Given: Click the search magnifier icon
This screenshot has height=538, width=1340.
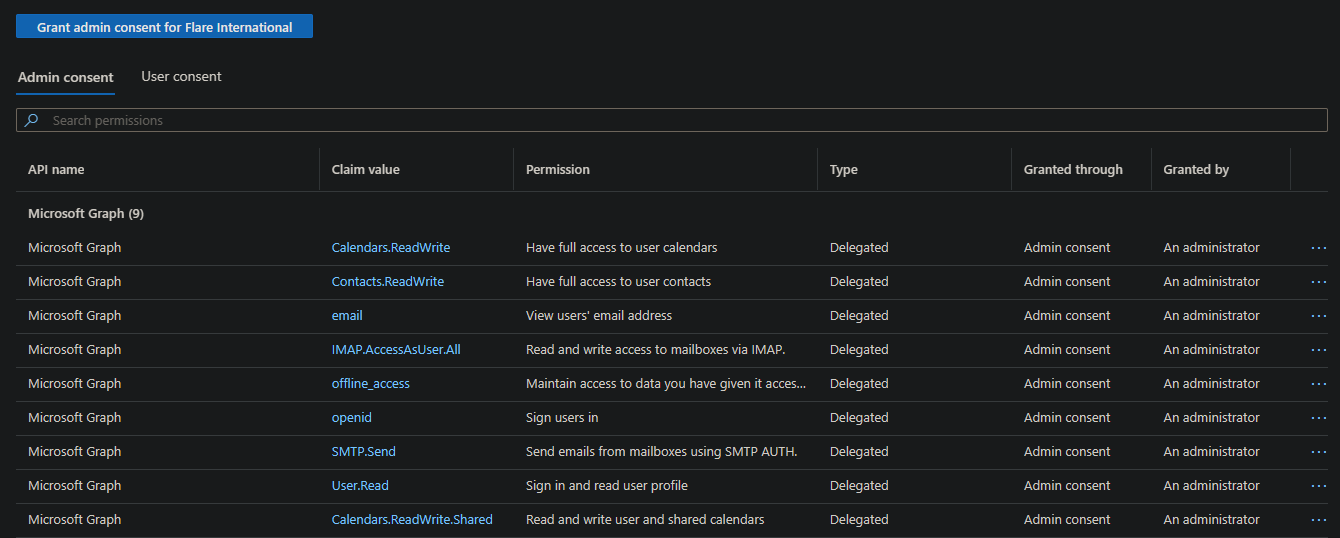Looking at the screenshot, I should 32,120.
